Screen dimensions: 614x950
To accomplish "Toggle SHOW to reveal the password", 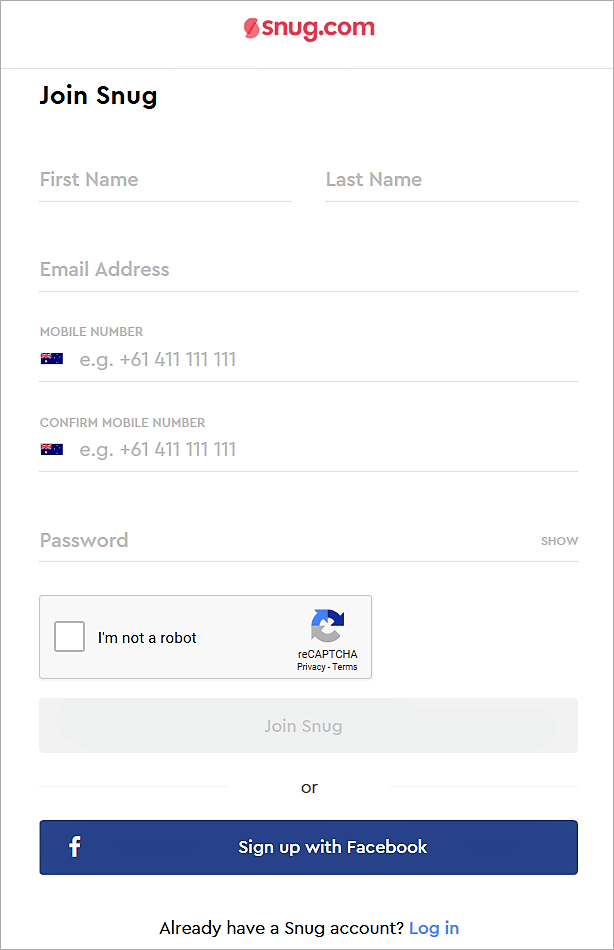I will 559,540.
